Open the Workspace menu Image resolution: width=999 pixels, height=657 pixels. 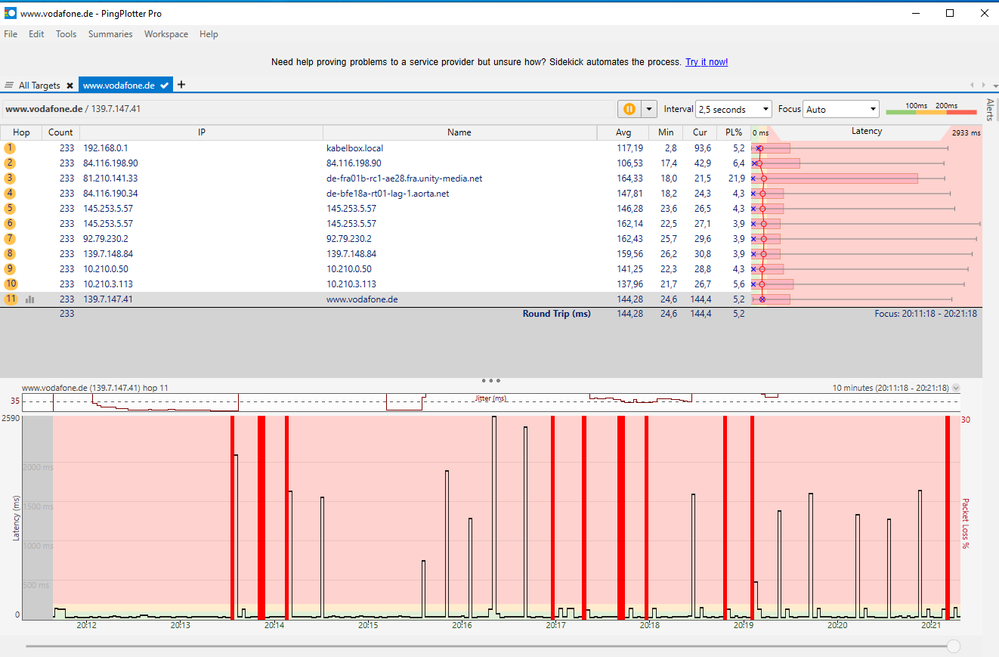point(166,33)
